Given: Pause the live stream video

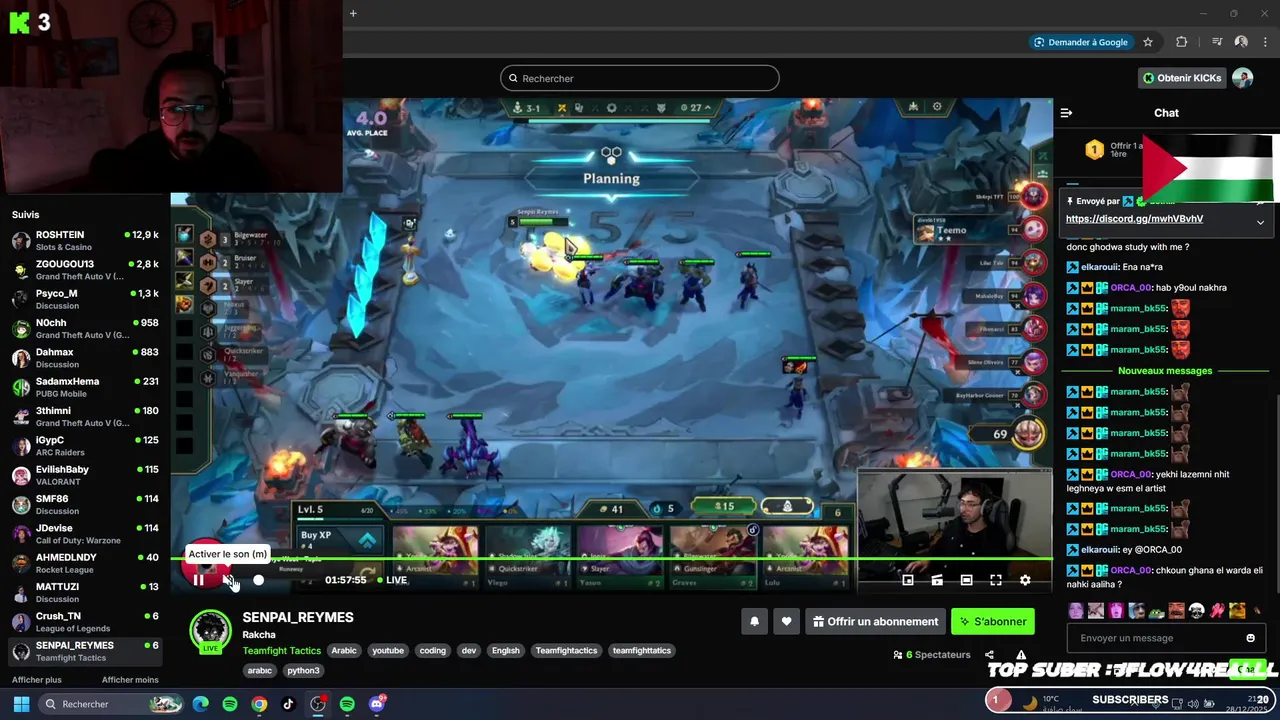Looking at the screenshot, I should (198, 580).
